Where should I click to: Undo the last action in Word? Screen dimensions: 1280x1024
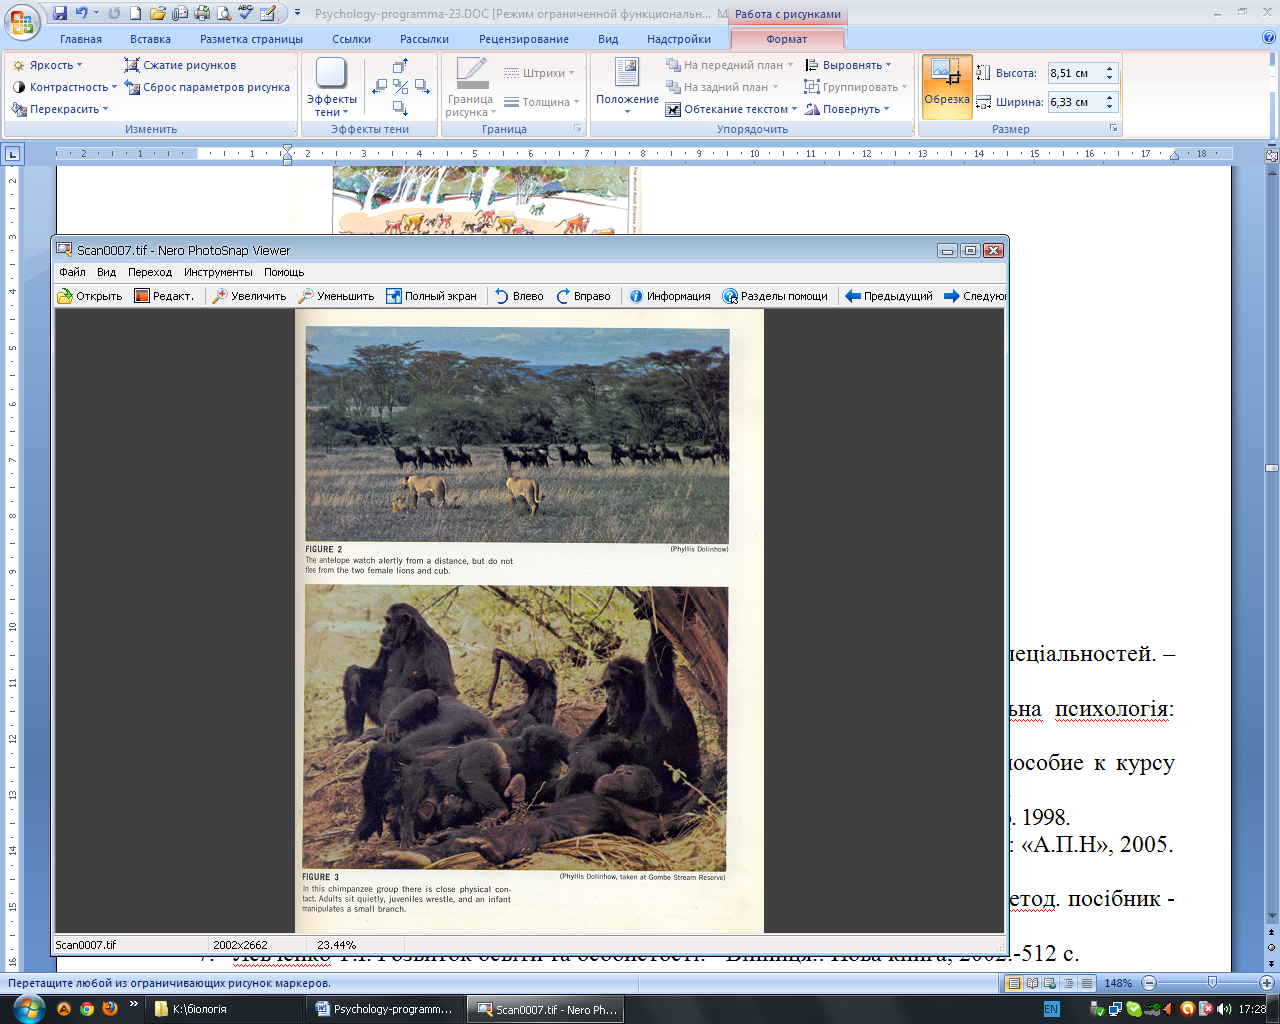coord(82,14)
